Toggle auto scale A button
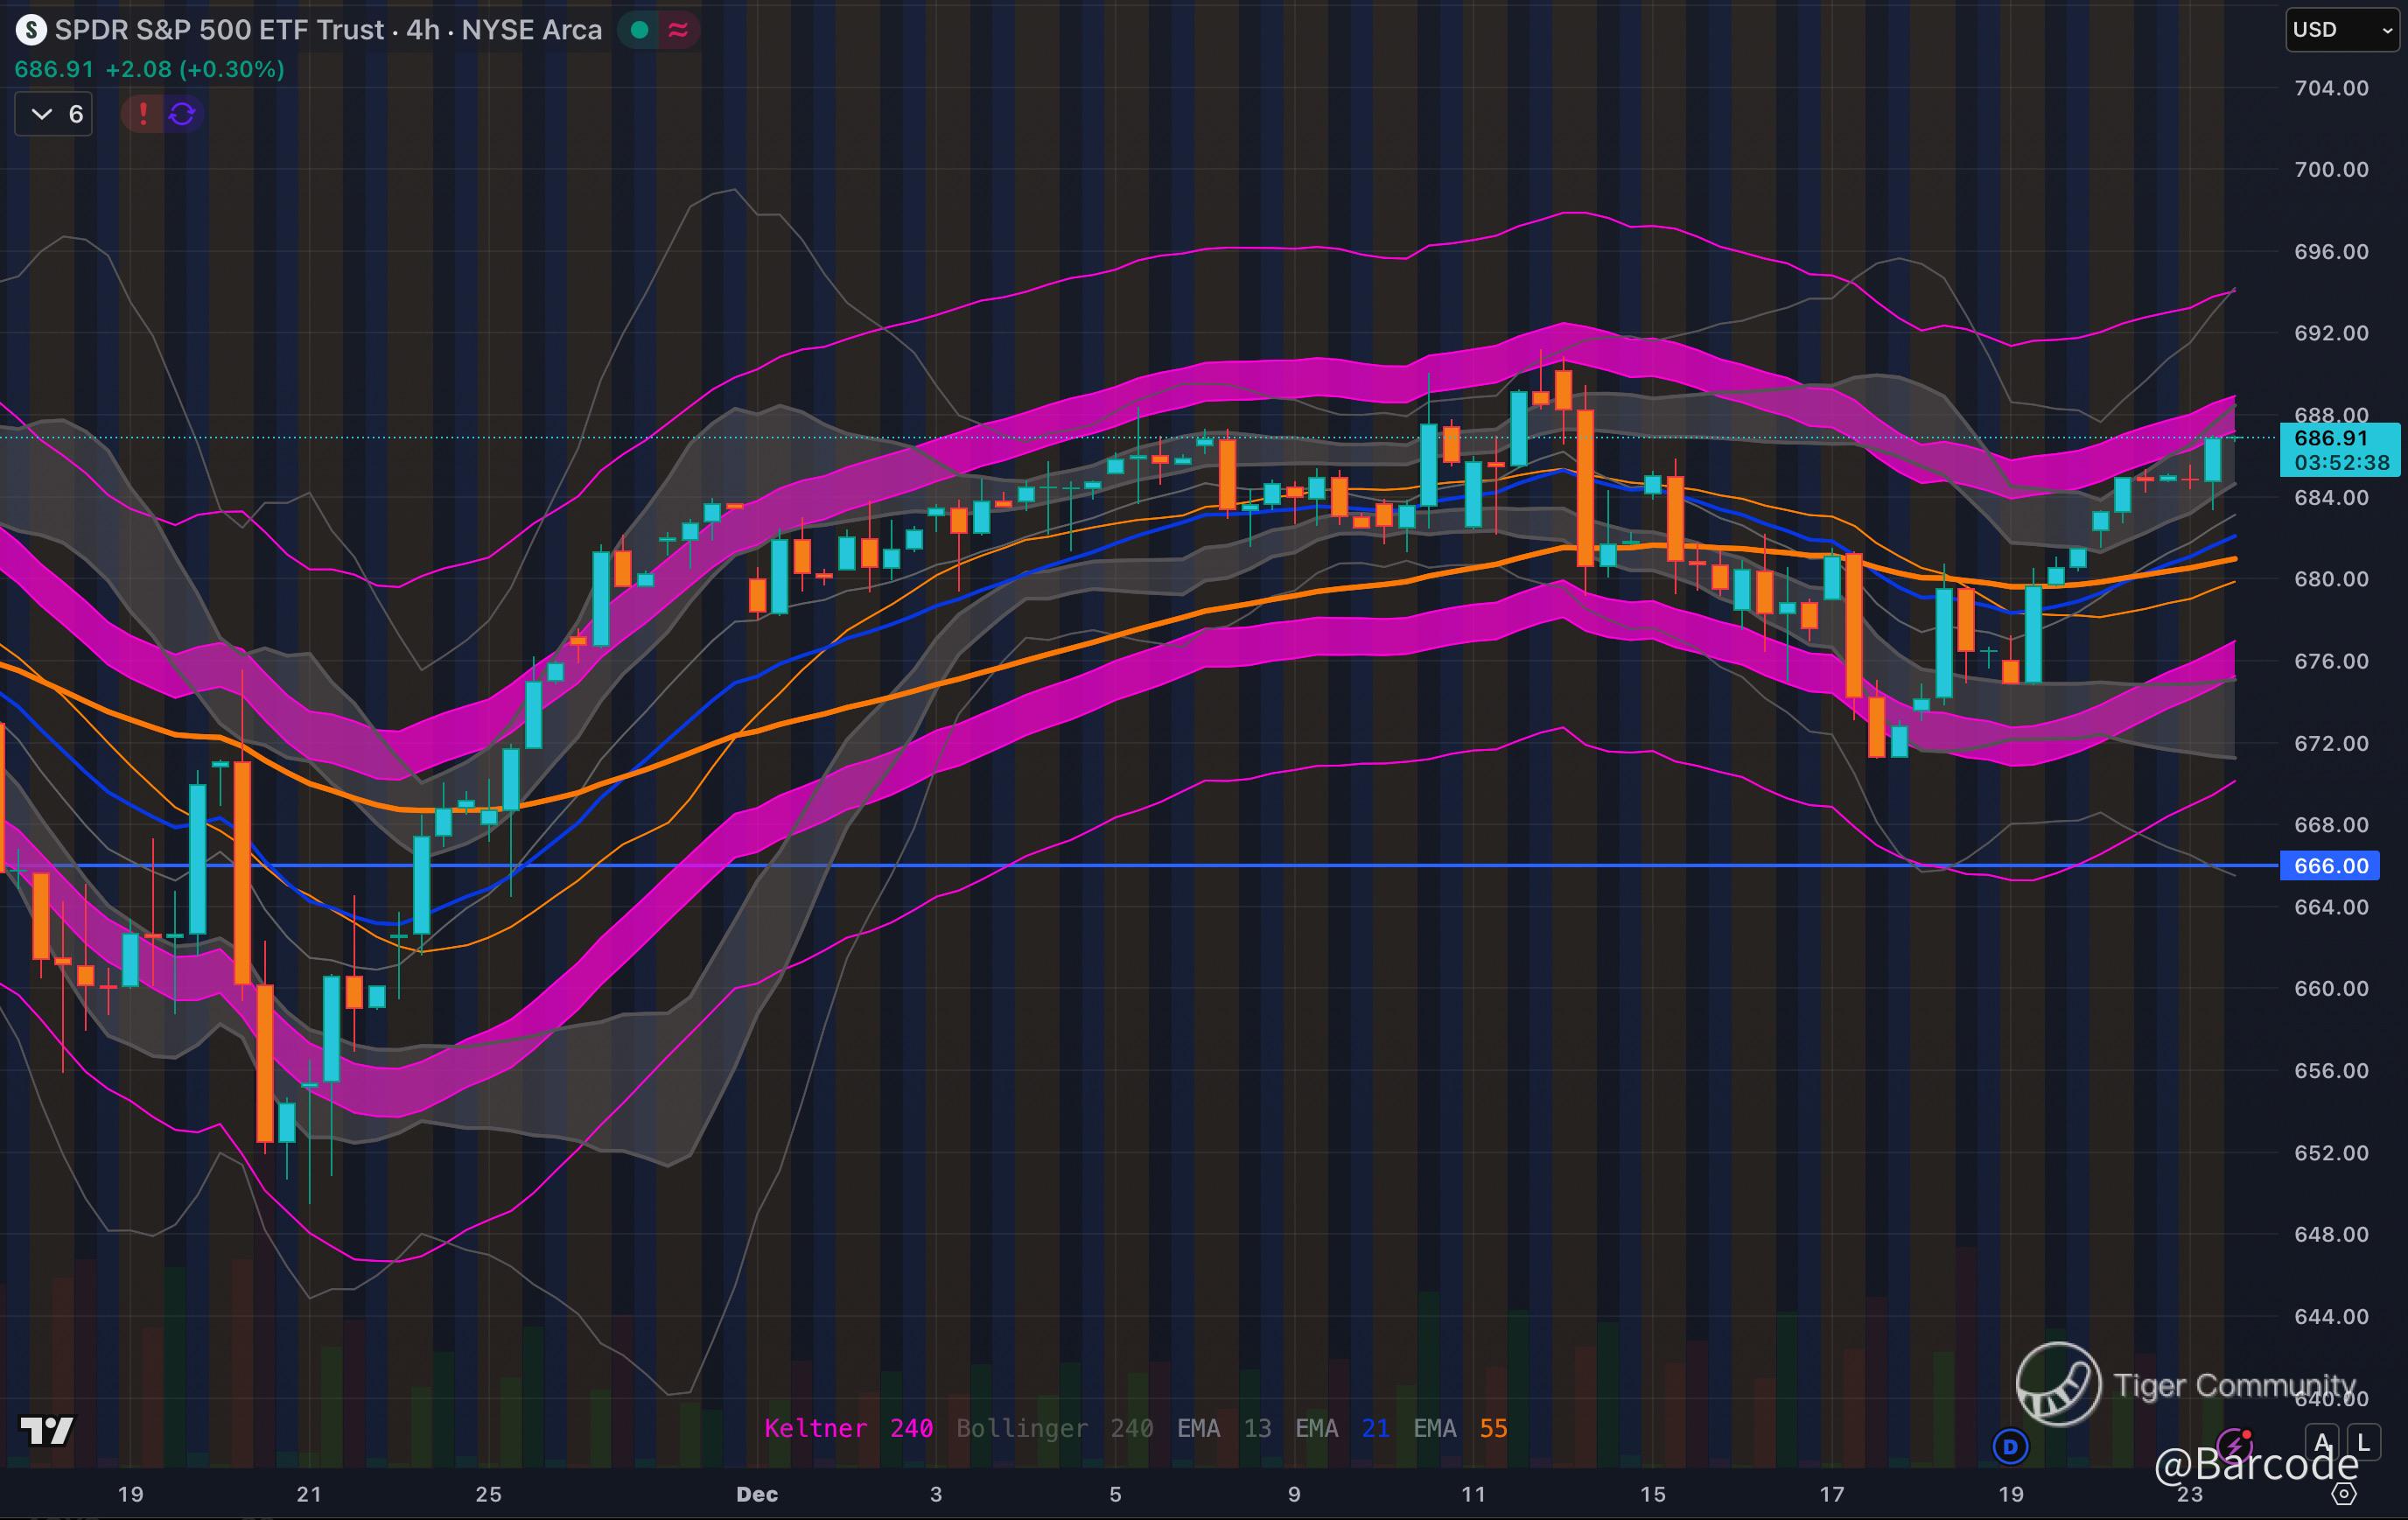This screenshot has width=2408, height=1520. [2322, 1442]
